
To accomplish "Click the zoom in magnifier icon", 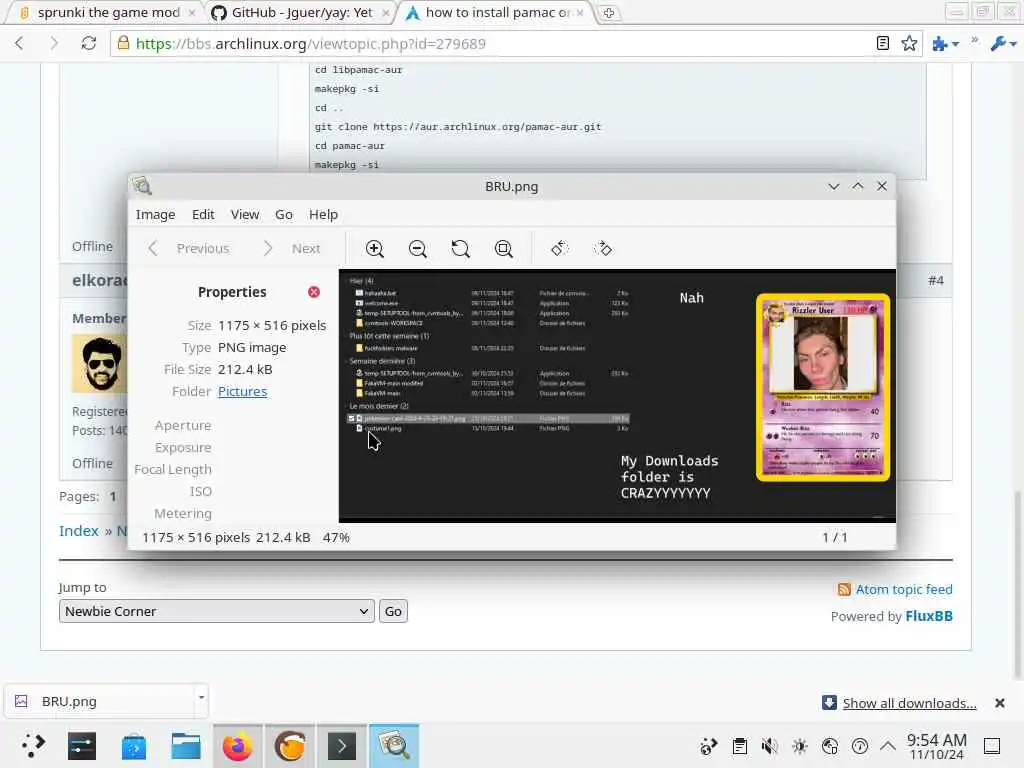I will [374, 249].
